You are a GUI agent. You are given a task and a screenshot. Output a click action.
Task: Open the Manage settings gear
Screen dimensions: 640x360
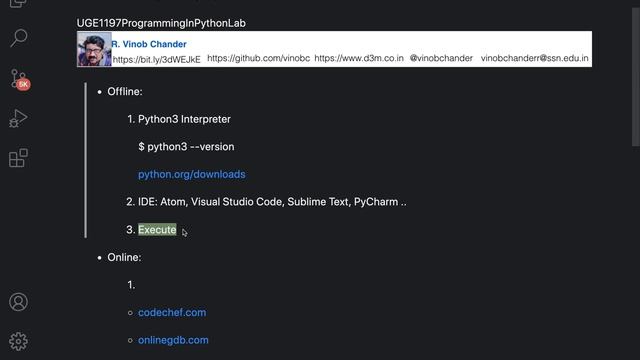pyautogui.click(x=18, y=341)
